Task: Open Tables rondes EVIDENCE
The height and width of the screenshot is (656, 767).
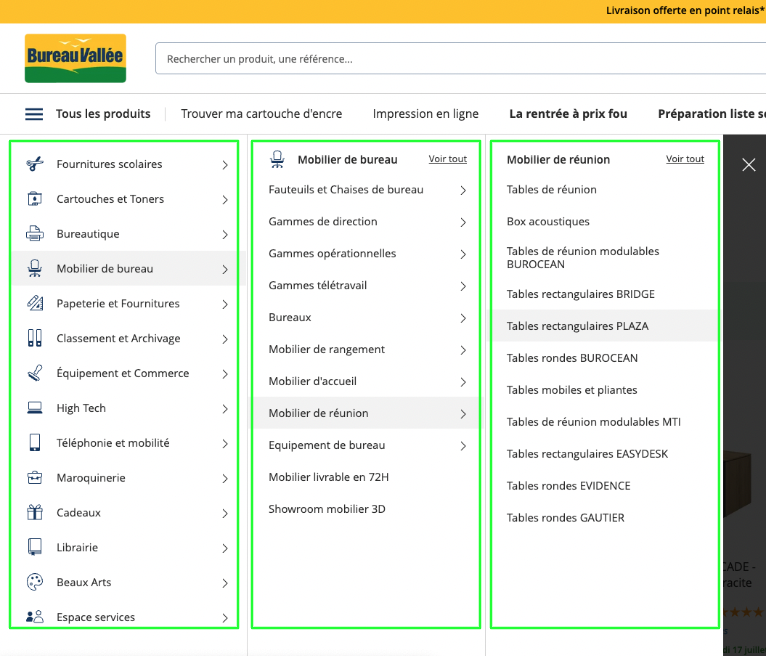Action: [x=568, y=486]
